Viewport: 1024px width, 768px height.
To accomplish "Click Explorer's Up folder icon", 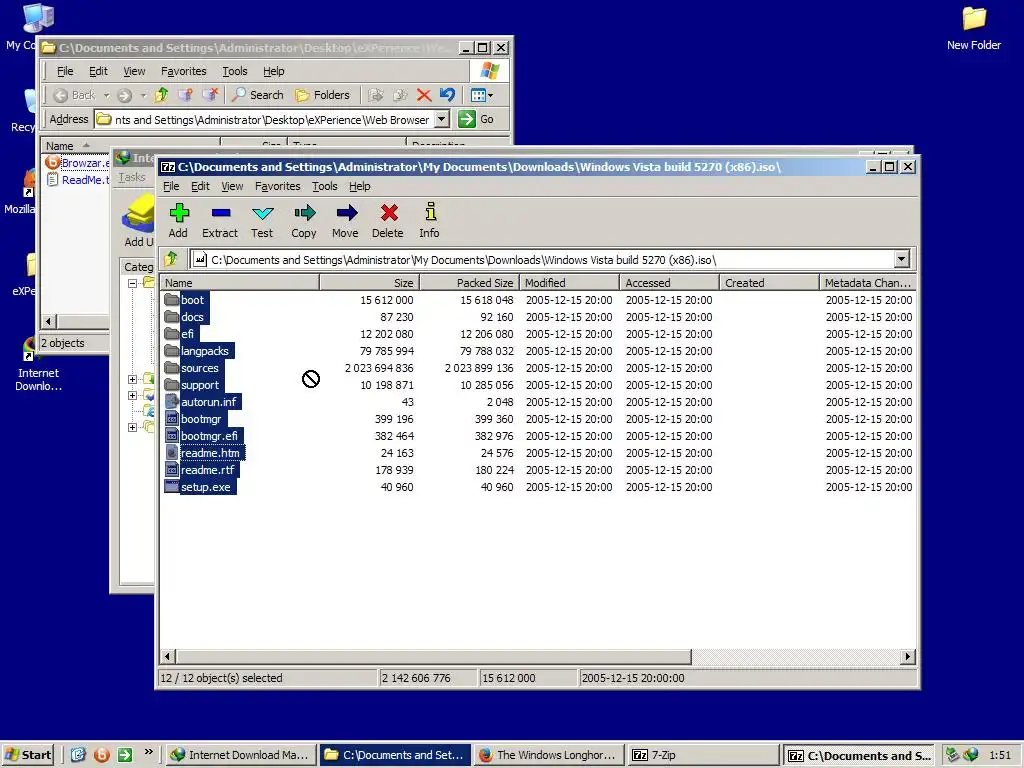I will [x=161, y=95].
